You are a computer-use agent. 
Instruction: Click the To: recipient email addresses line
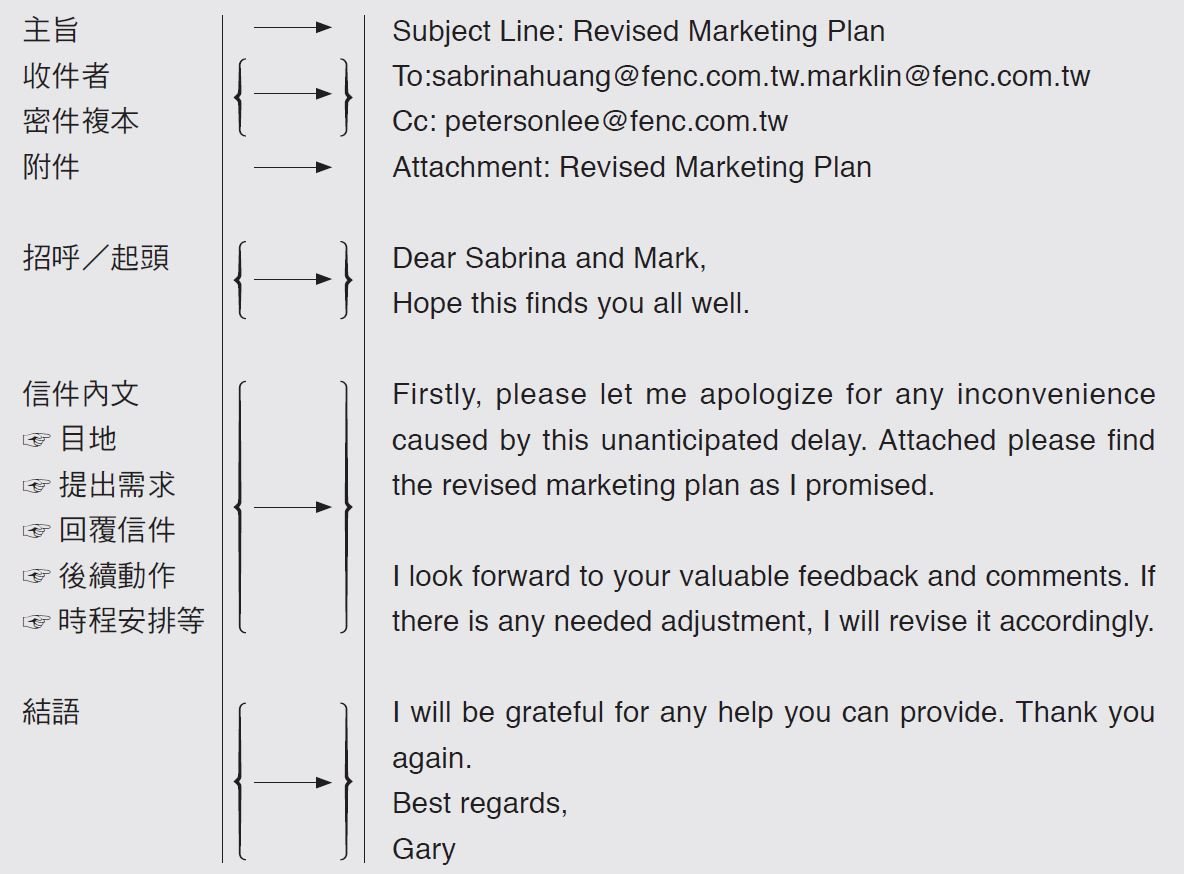740,76
